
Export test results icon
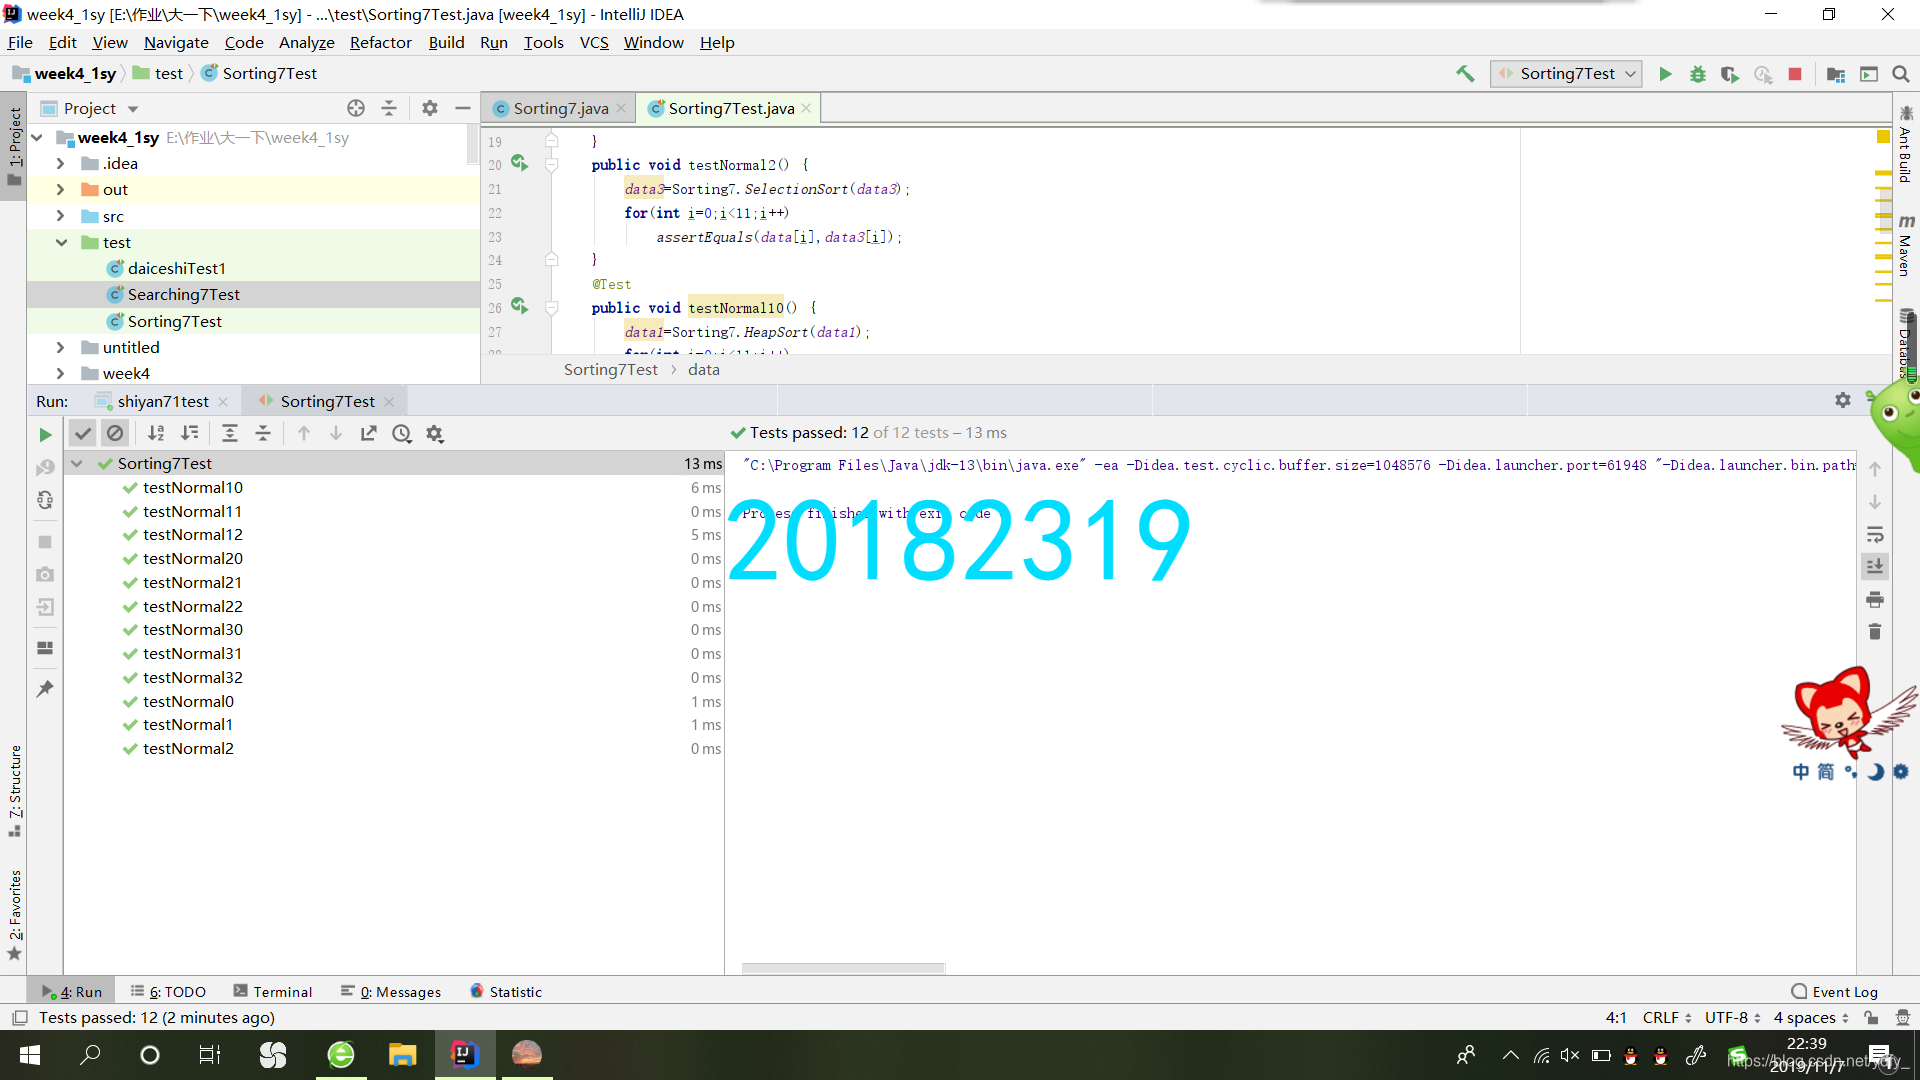point(369,433)
